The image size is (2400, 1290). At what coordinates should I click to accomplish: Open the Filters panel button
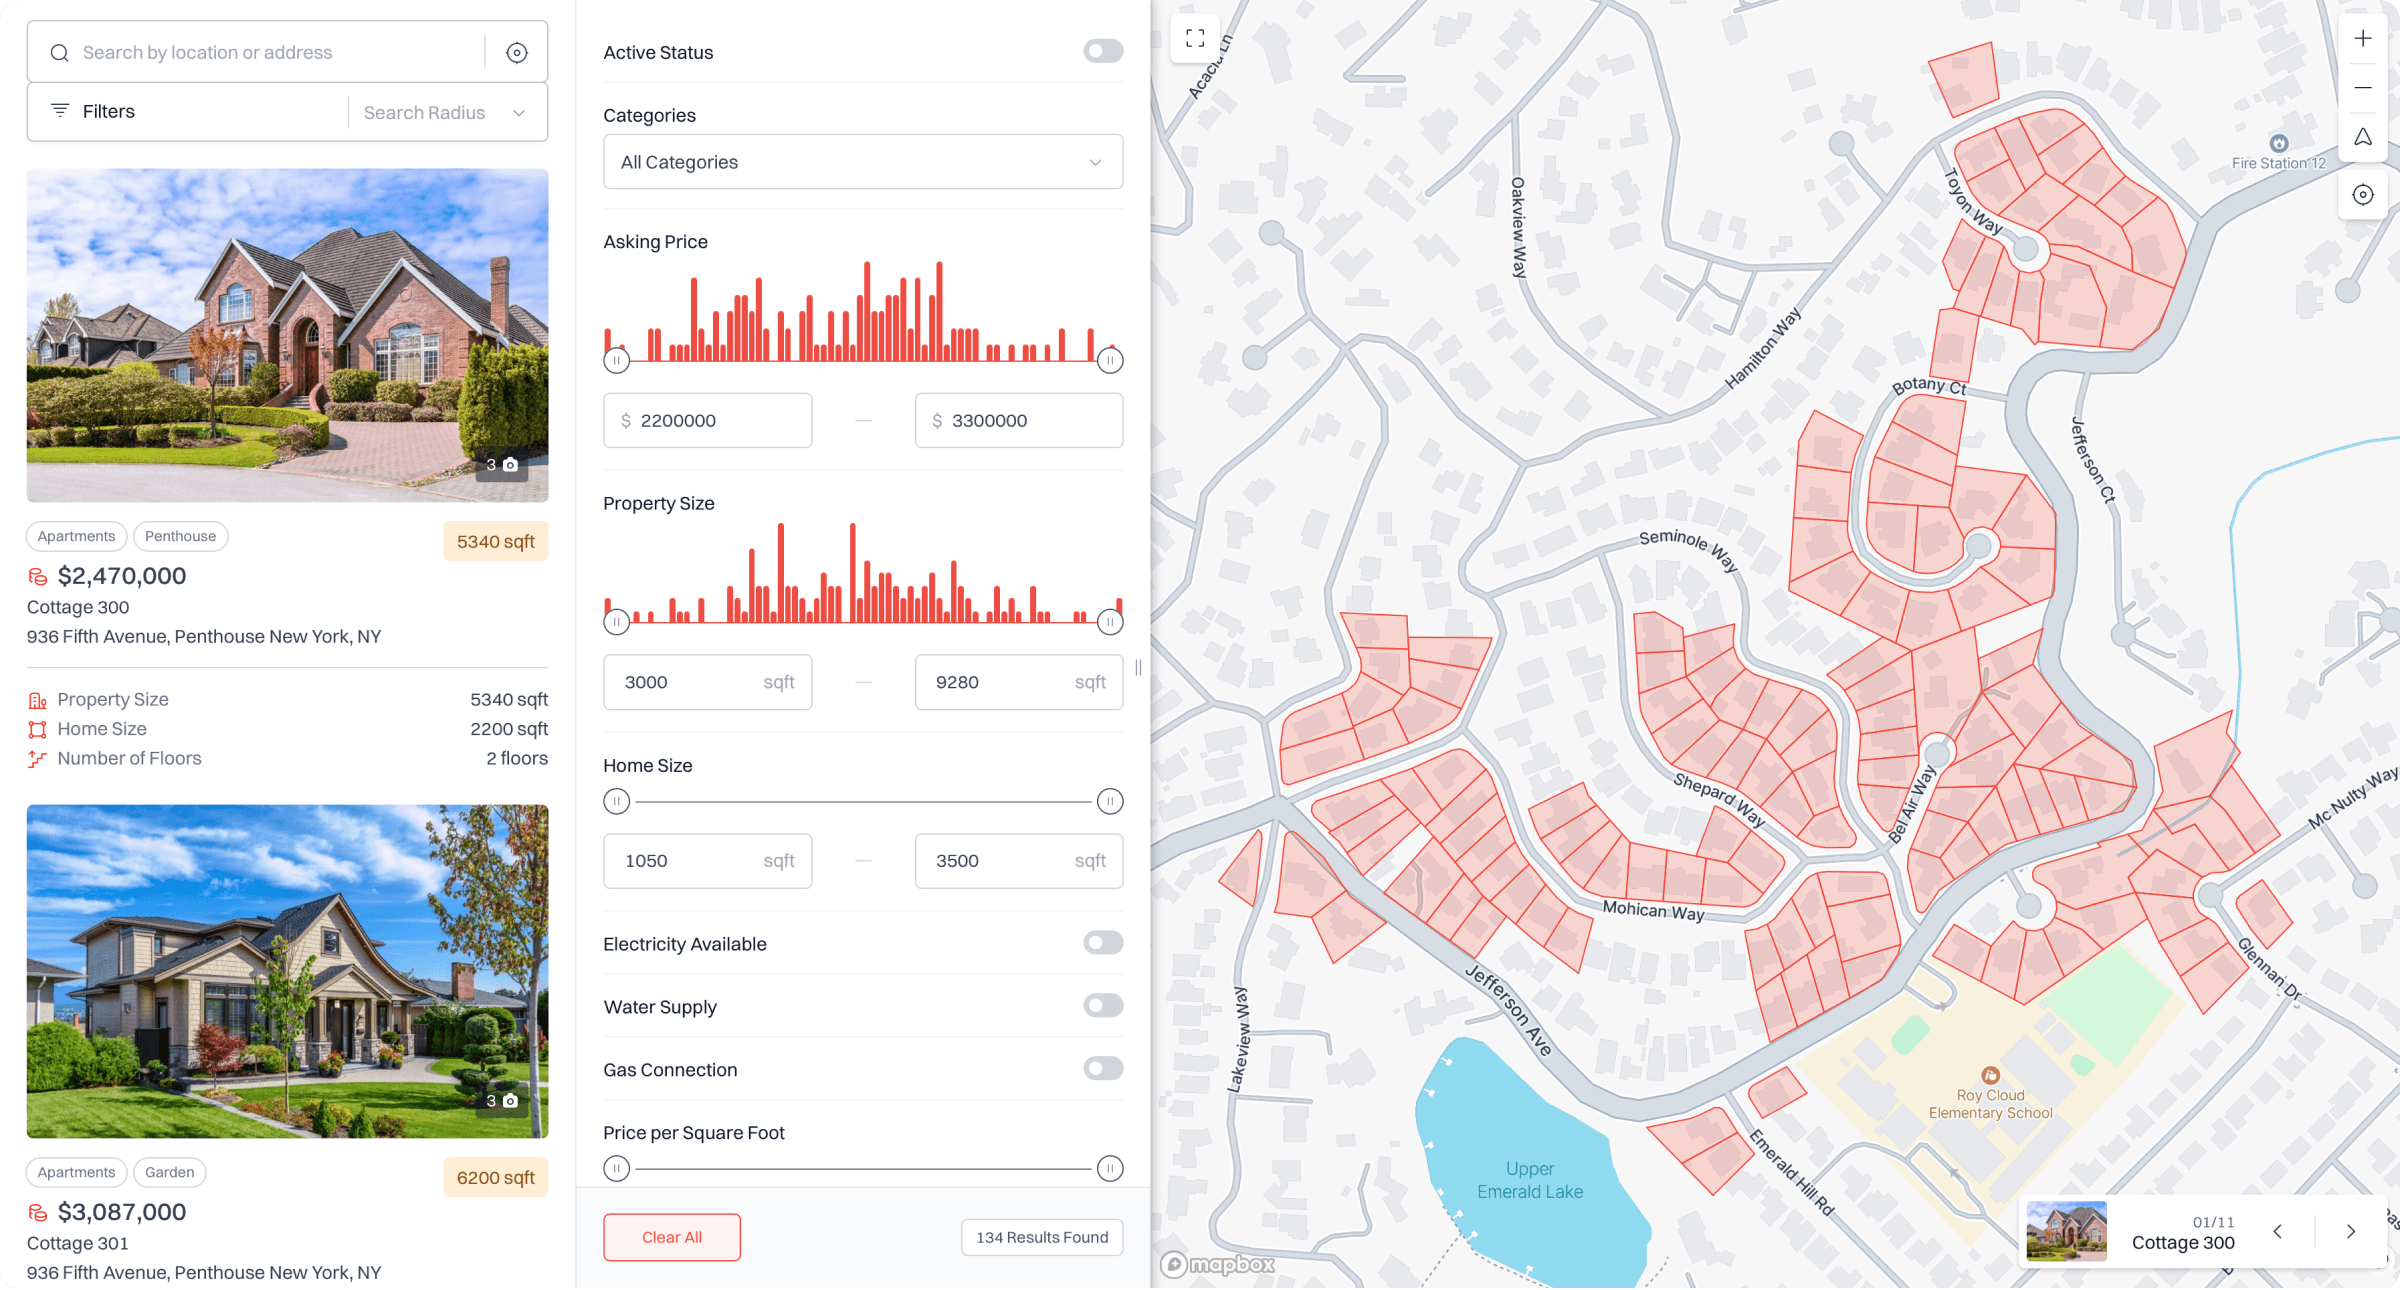[188, 111]
